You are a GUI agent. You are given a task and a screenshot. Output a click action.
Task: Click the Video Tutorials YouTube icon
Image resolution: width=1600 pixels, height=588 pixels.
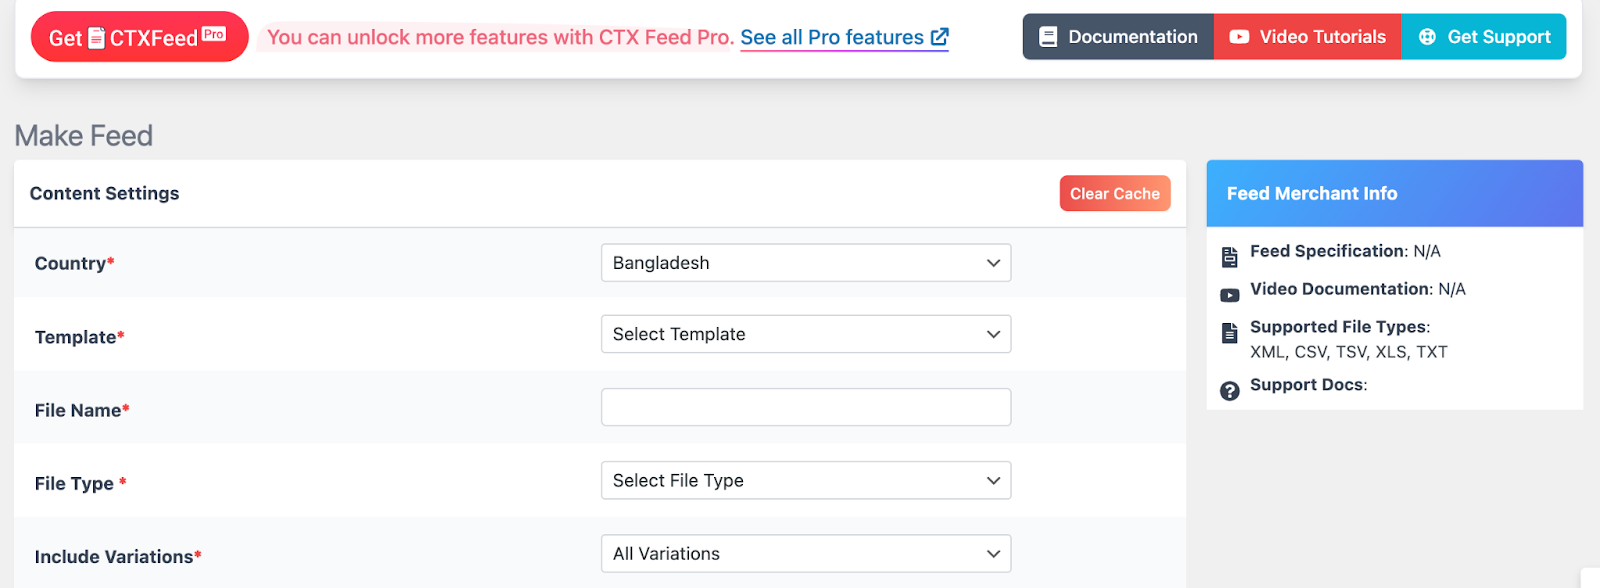point(1239,37)
